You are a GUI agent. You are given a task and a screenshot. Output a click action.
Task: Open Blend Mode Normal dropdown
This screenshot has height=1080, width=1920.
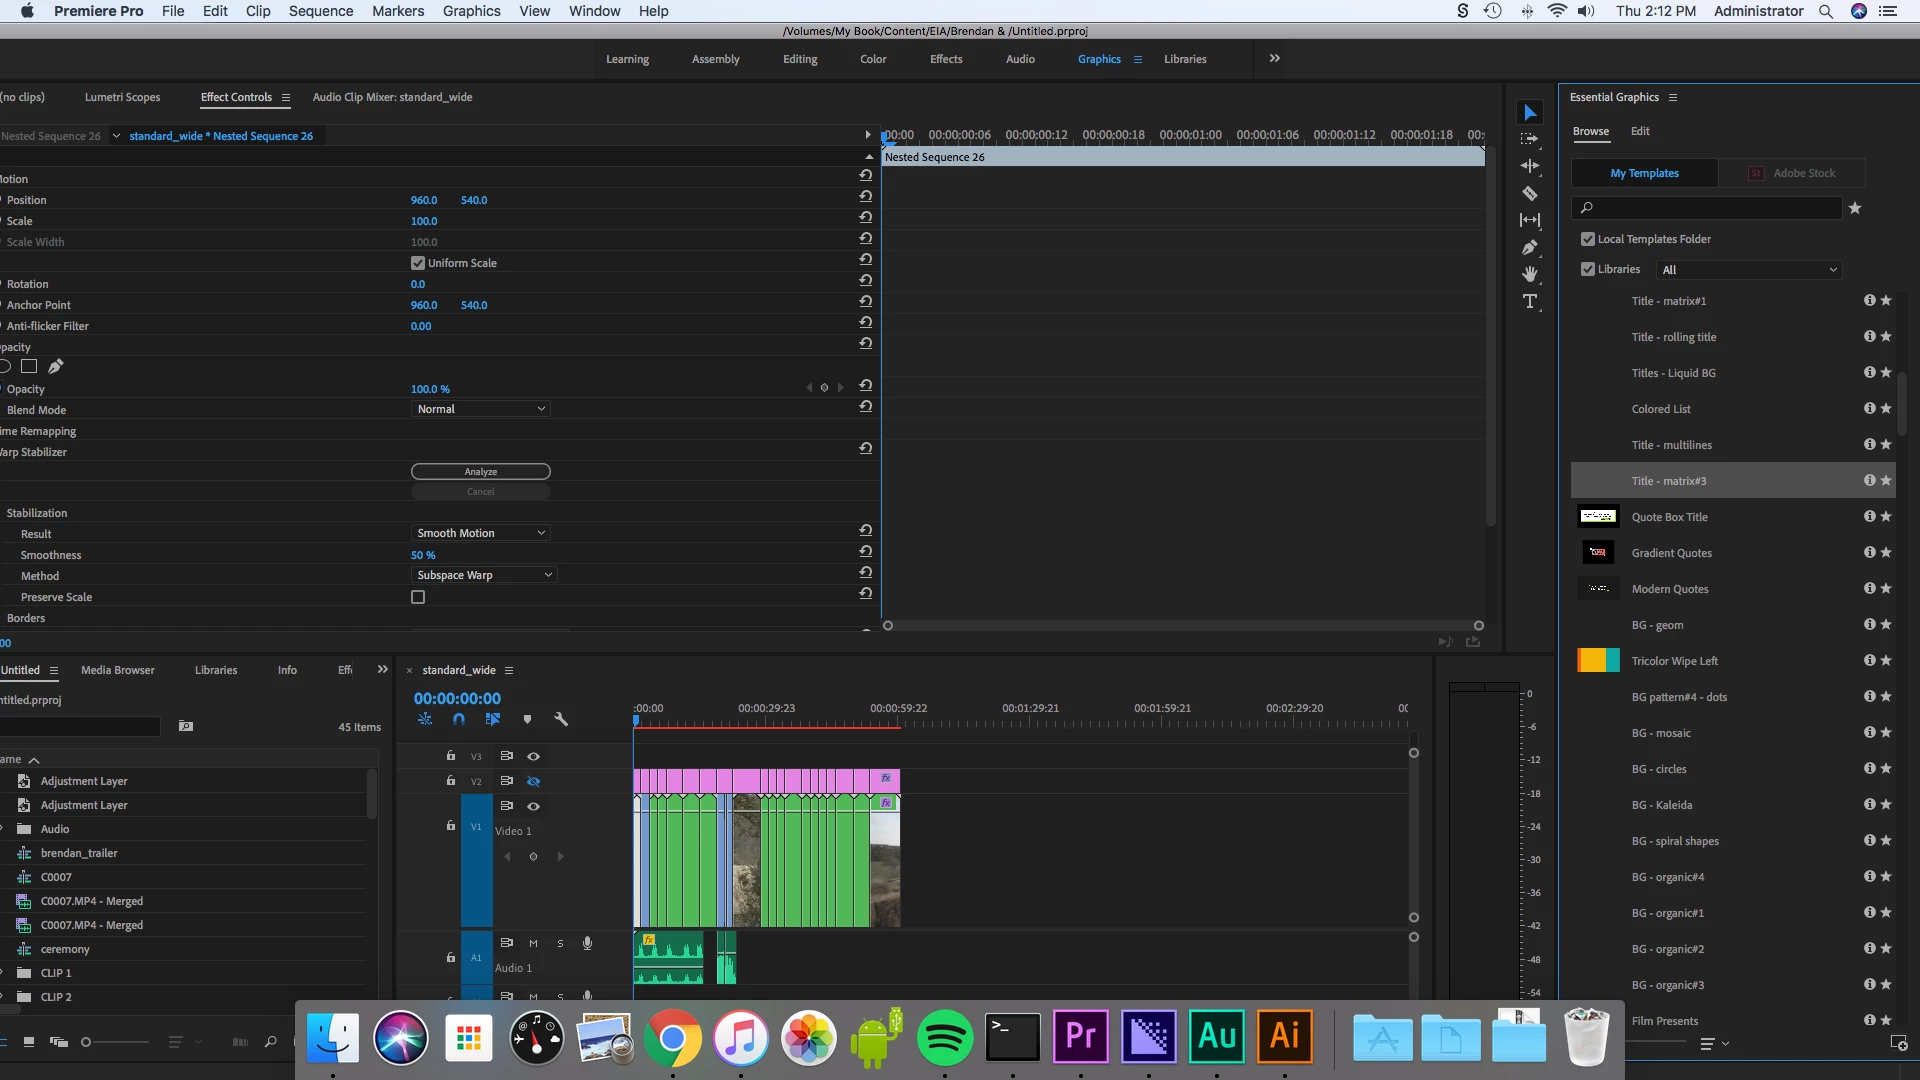[481, 409]
